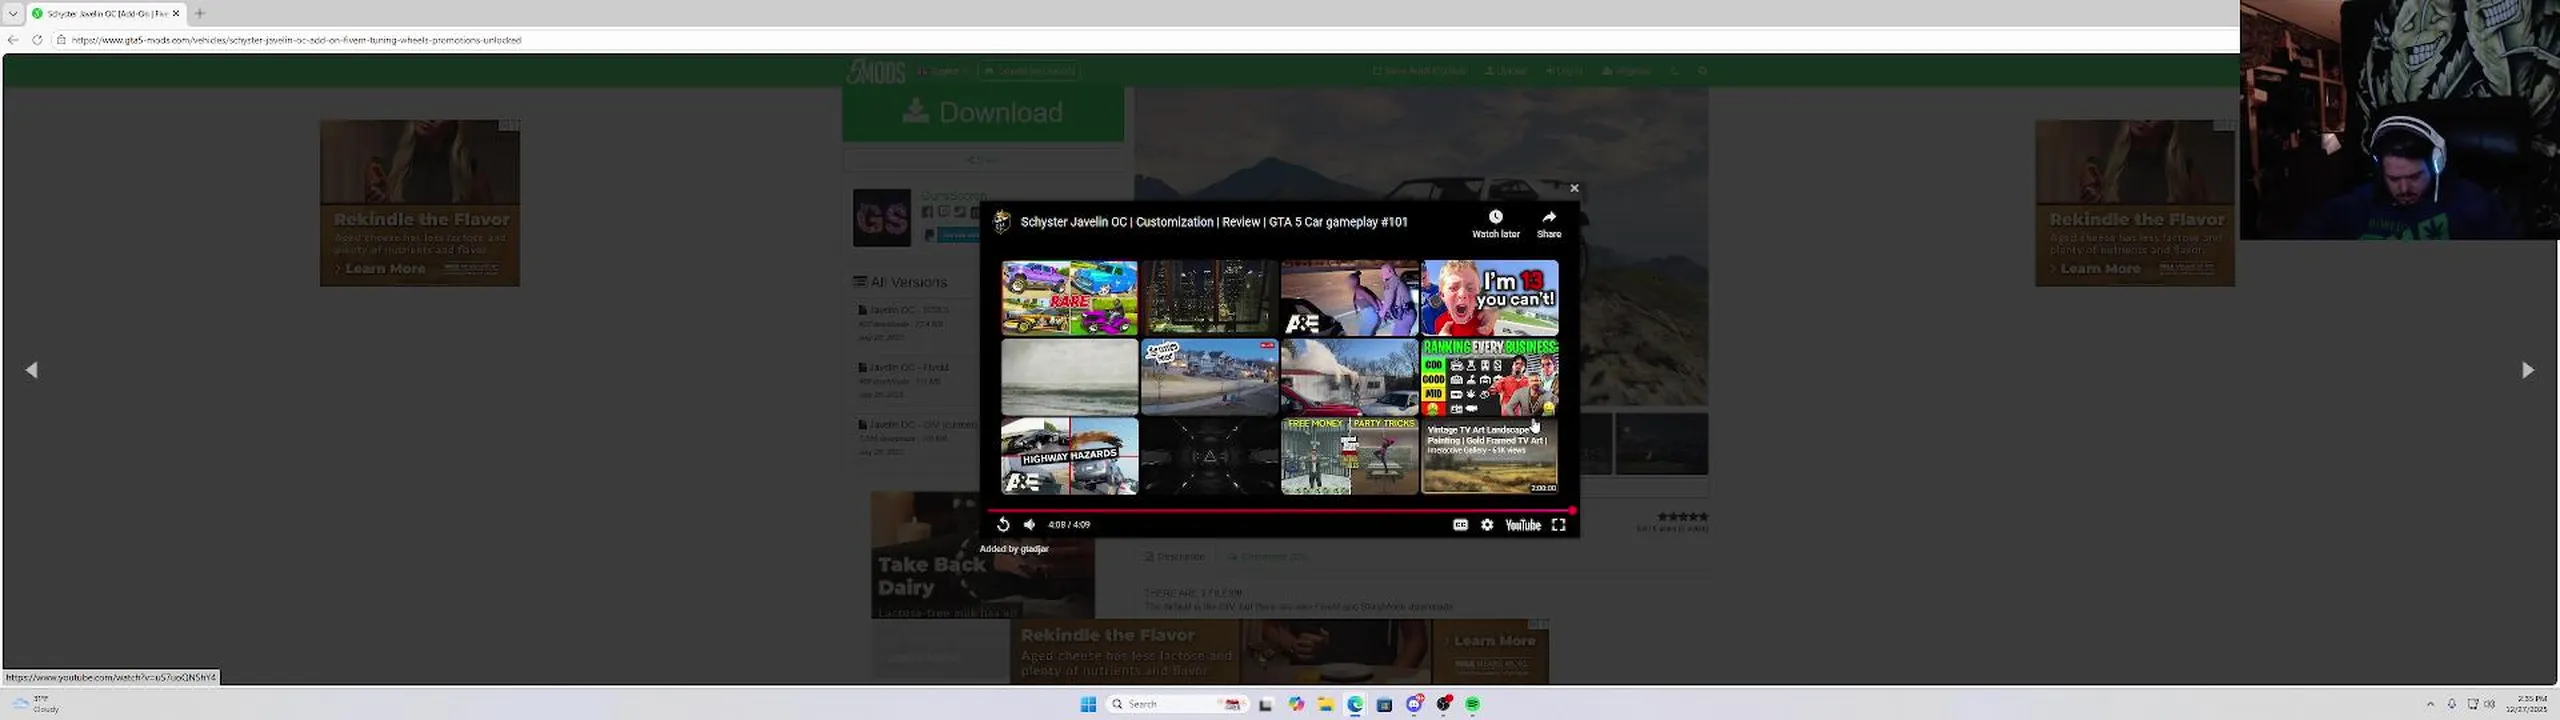
Task: Click the 5MODS site logo
Action: click(x=876, y=71)
